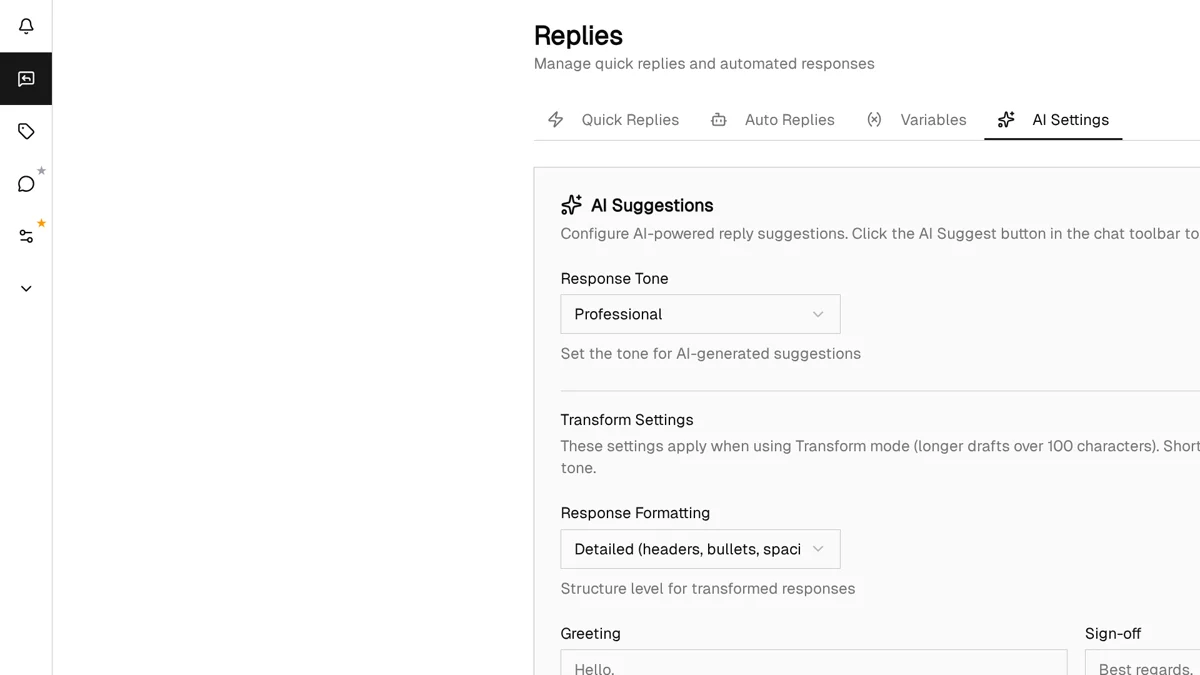Expand the chevron at the sidebar bottom

click(25, 288)
